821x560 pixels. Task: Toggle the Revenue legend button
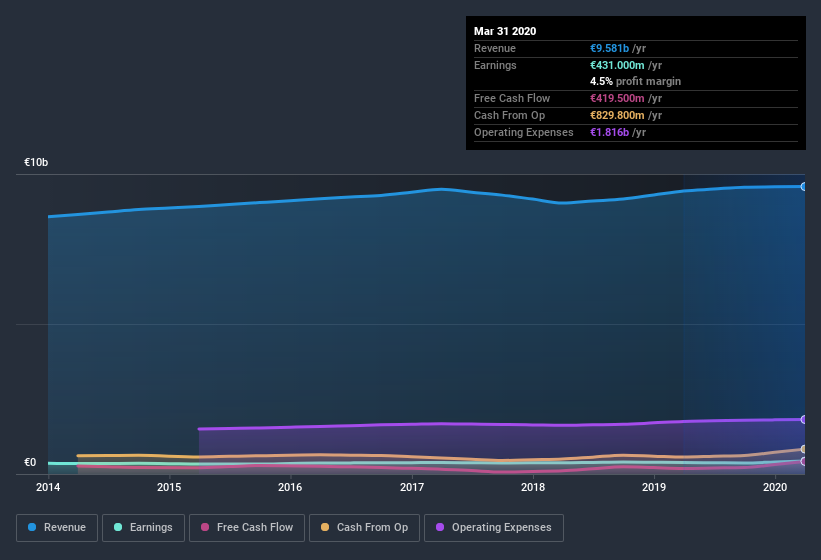[x=57, y=528]
